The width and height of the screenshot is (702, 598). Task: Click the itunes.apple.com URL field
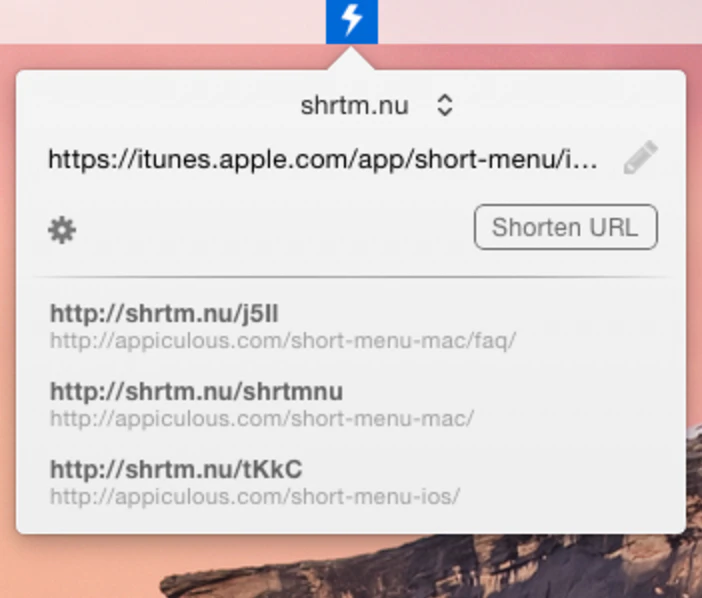323,159
